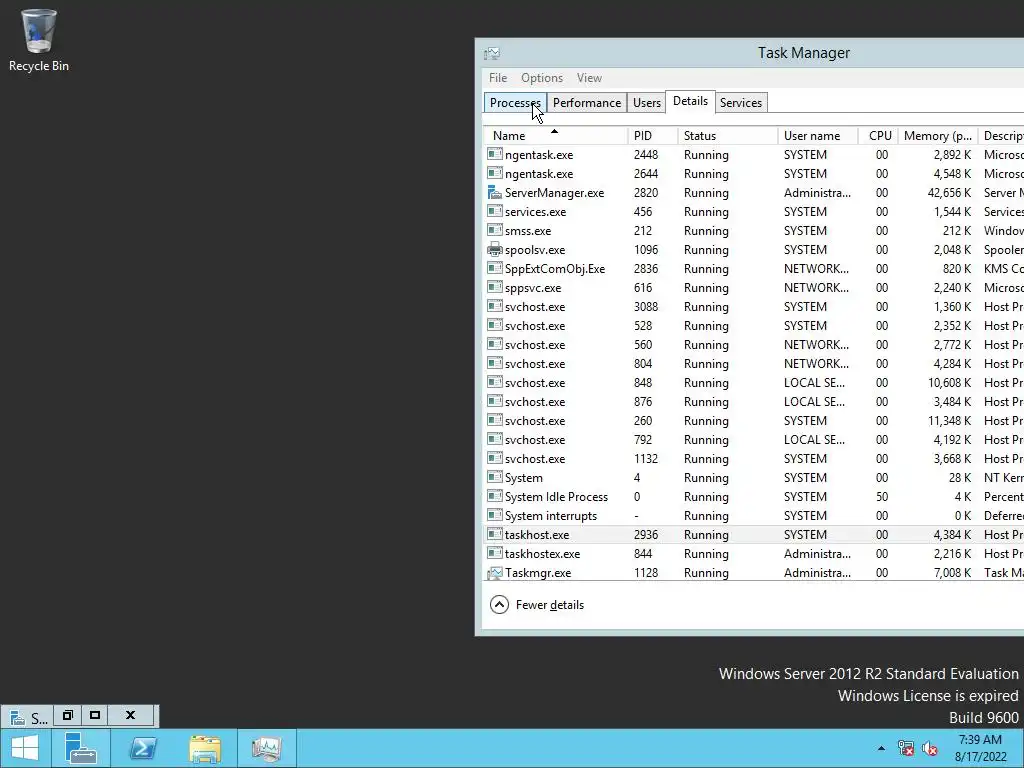Click the muted speaker tray icon
The height and width of the screenshot is (768, 1024).
click(x=930, y=748)
